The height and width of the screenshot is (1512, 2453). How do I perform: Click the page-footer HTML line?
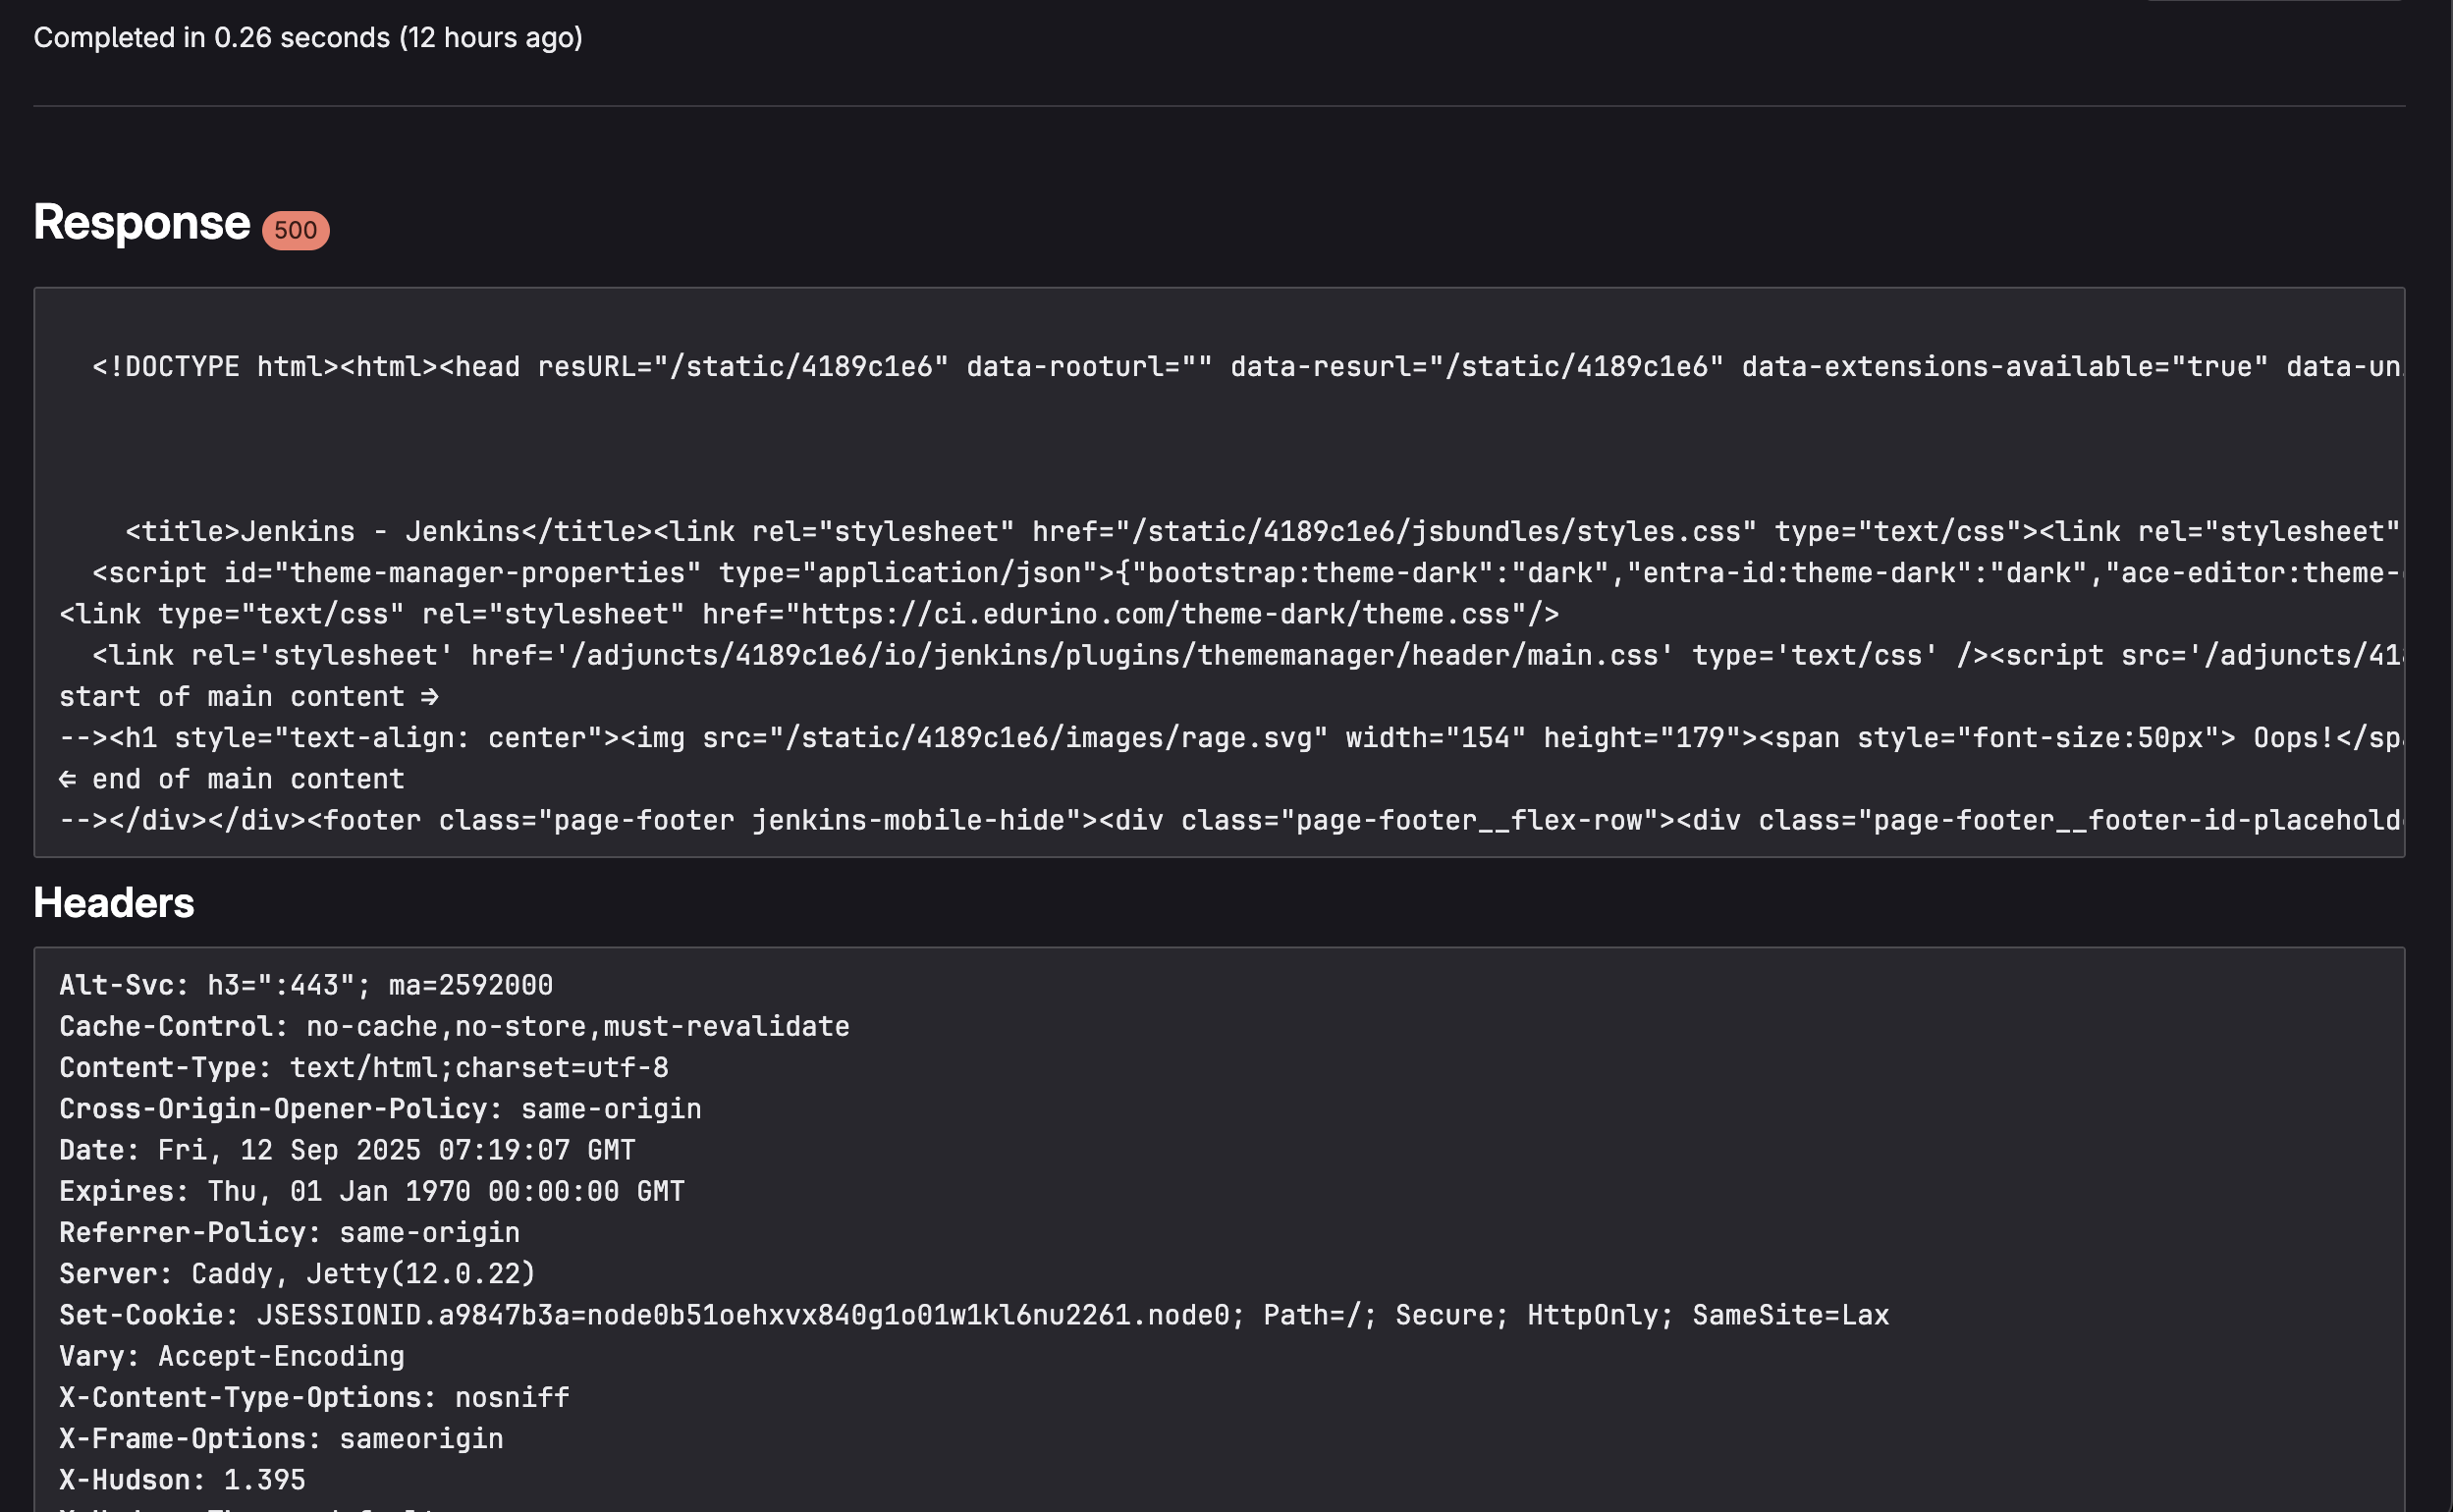(x=1231, y=820)
